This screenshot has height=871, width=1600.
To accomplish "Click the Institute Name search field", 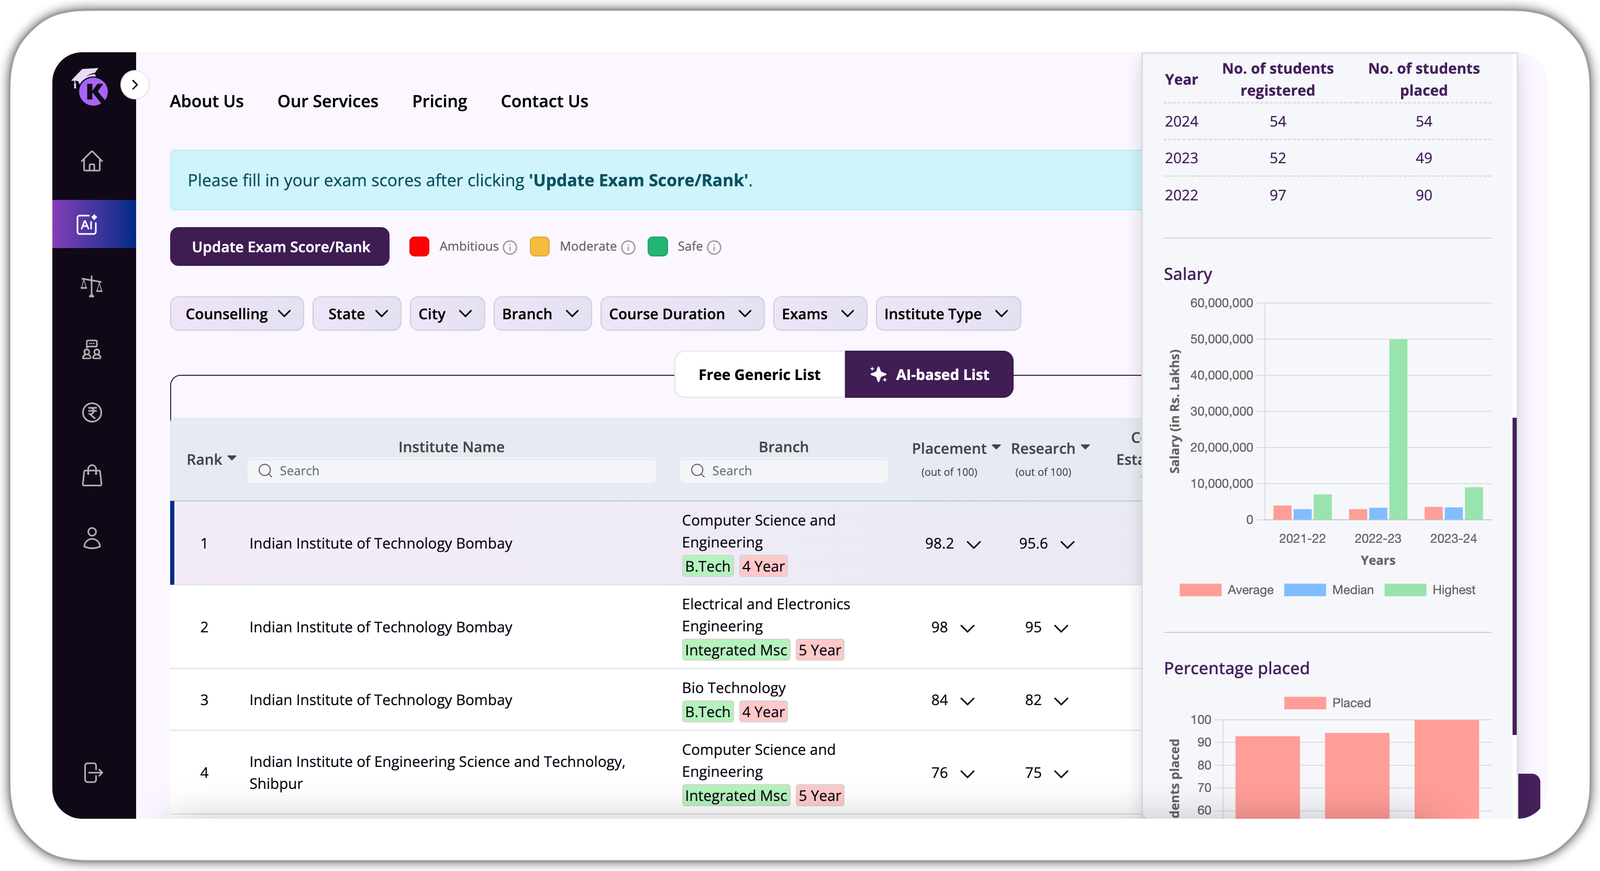I will [x=452, y=471].
